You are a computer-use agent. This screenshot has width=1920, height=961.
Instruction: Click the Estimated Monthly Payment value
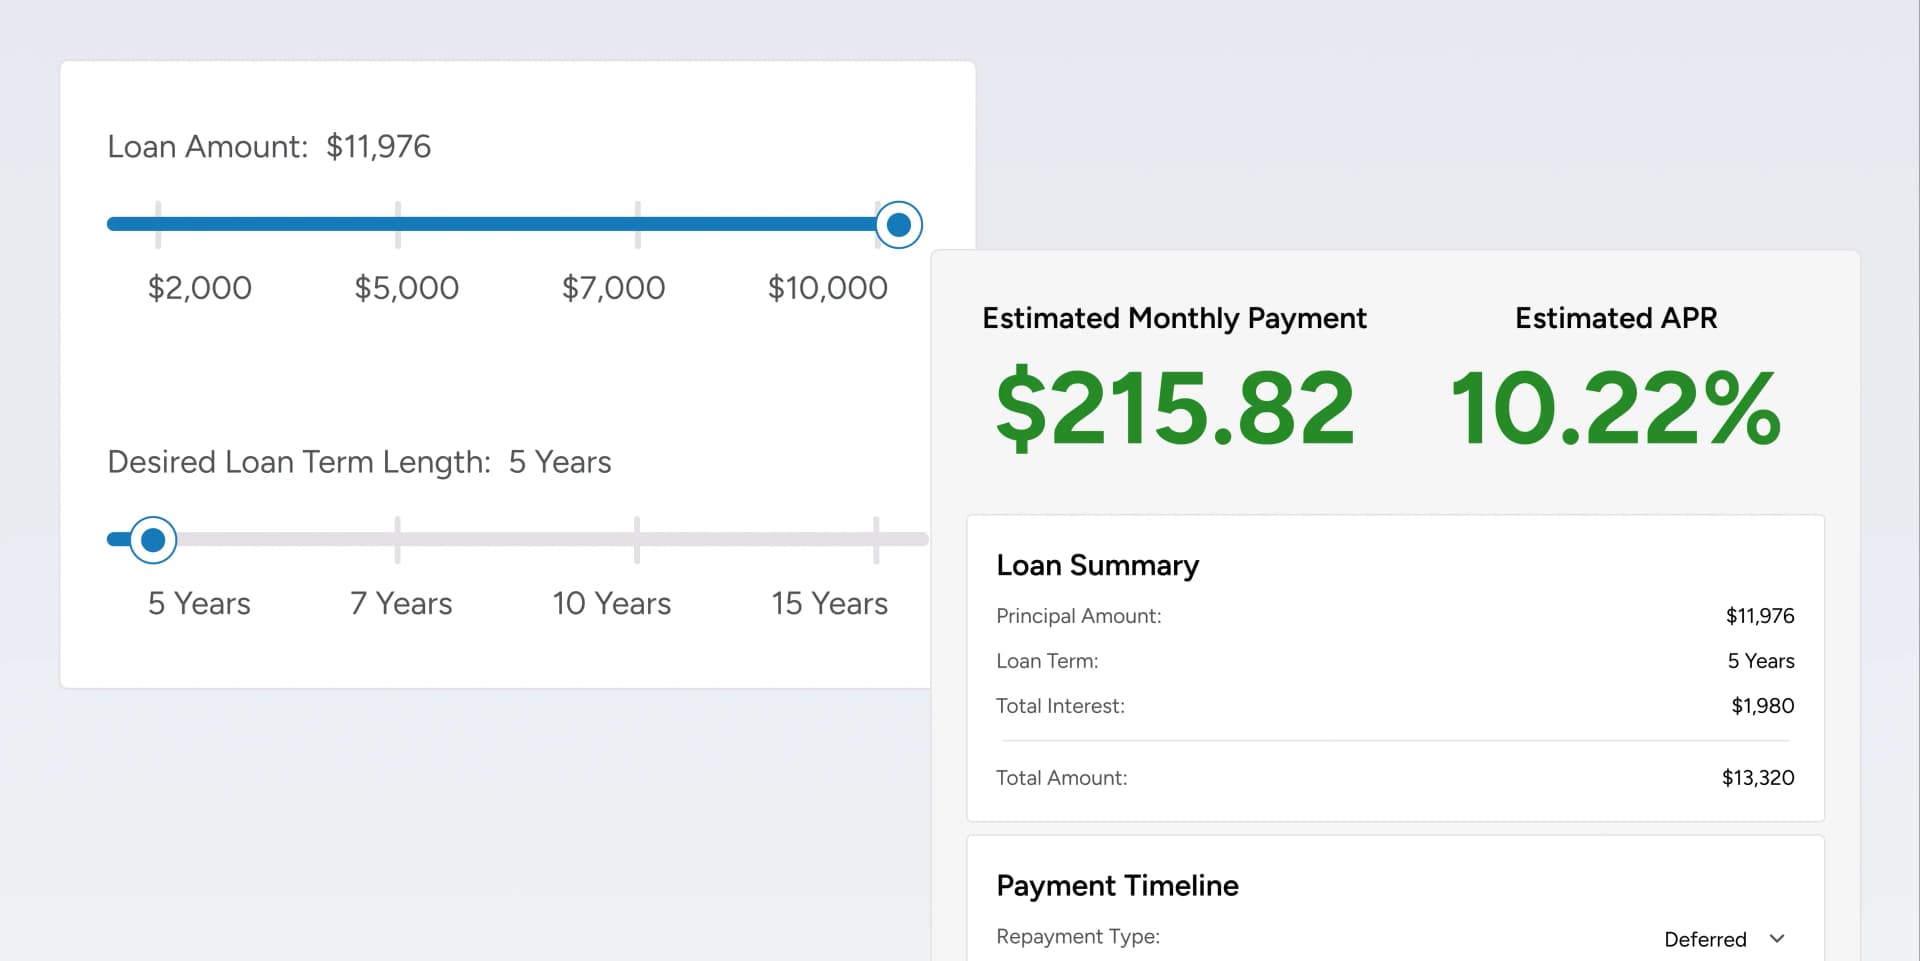(1175, 405)
